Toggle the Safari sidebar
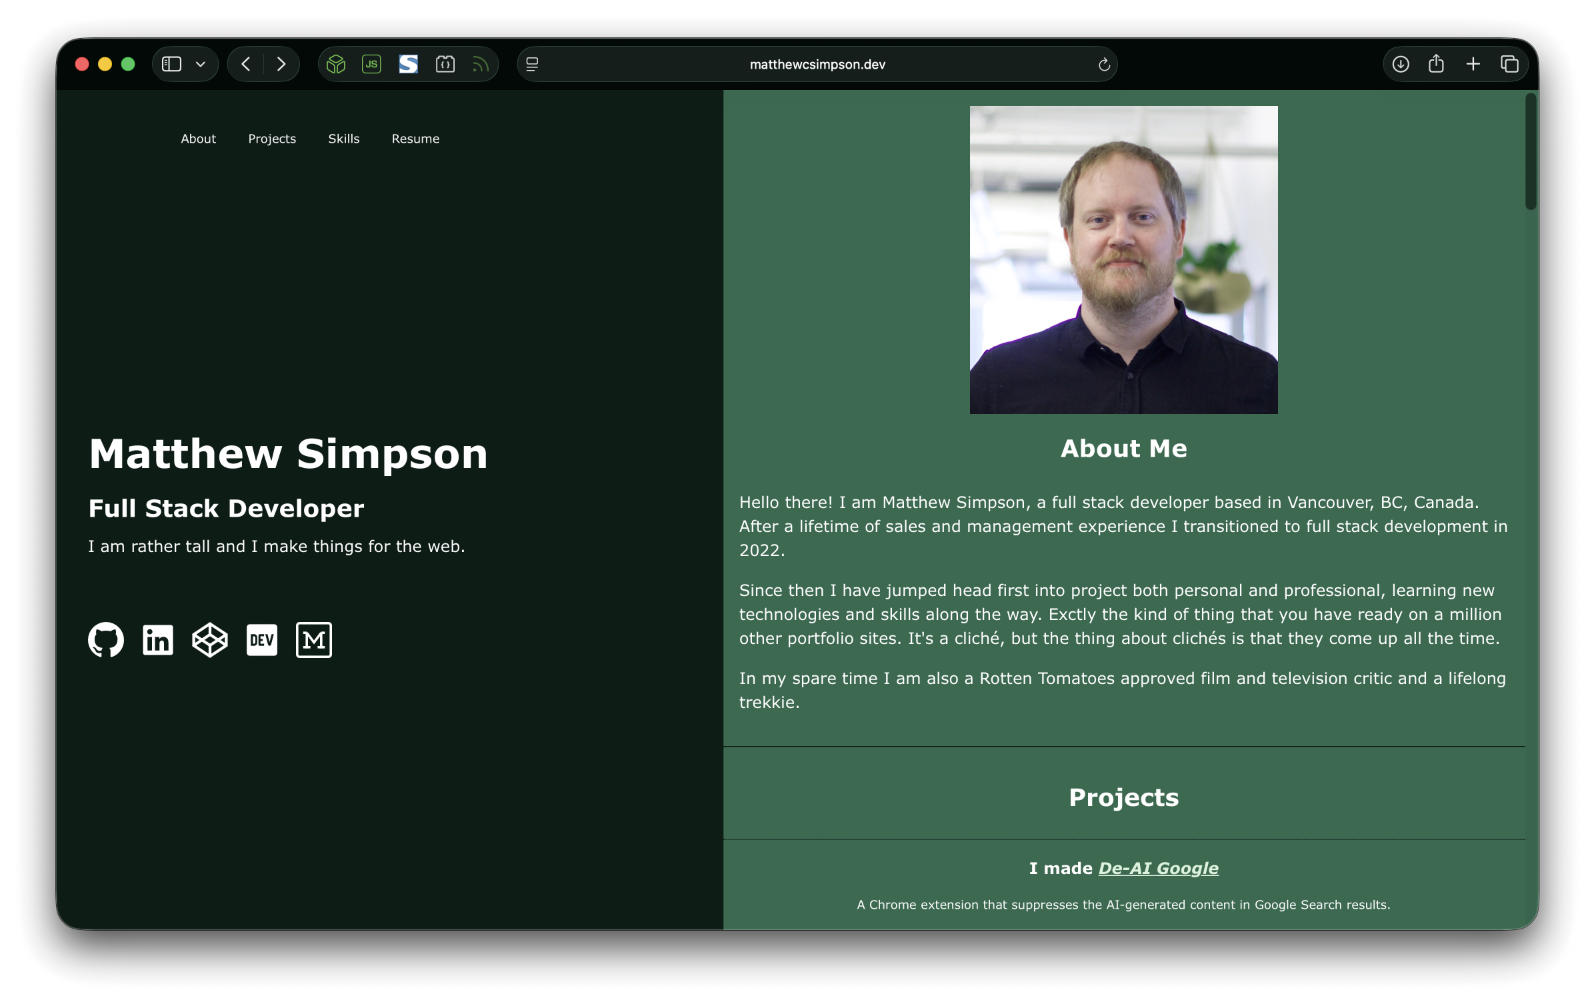 172,64
